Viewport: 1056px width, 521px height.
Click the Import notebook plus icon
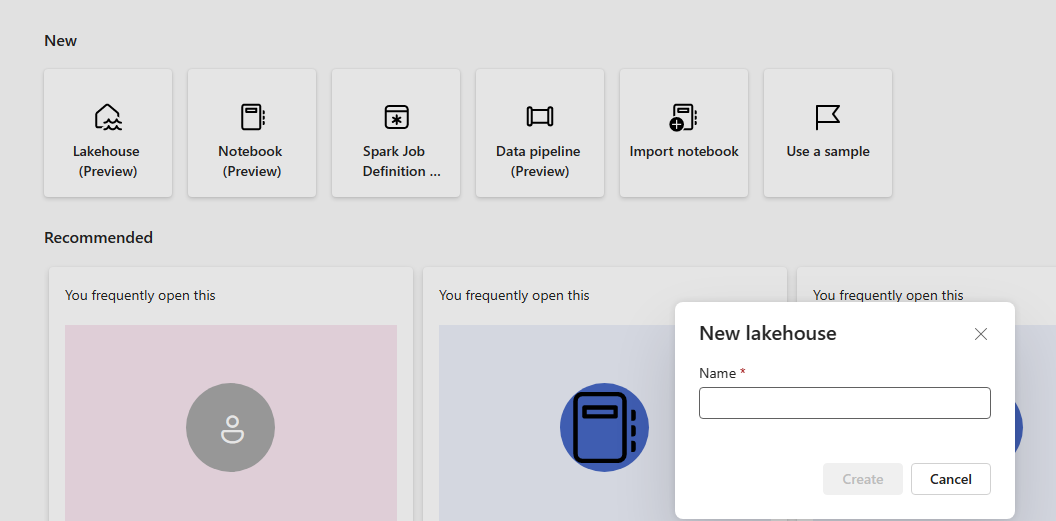point(683,117)
